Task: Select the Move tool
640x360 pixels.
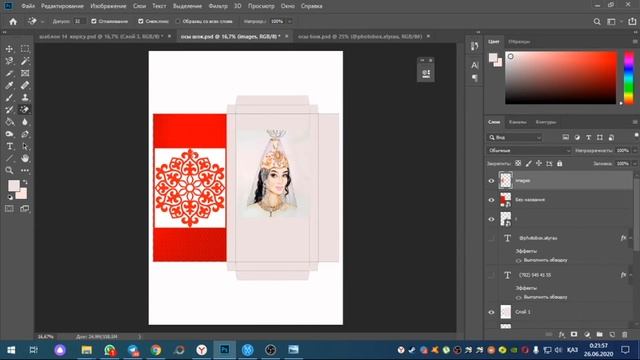Action: pyautogui.click(x=9, y=49)
